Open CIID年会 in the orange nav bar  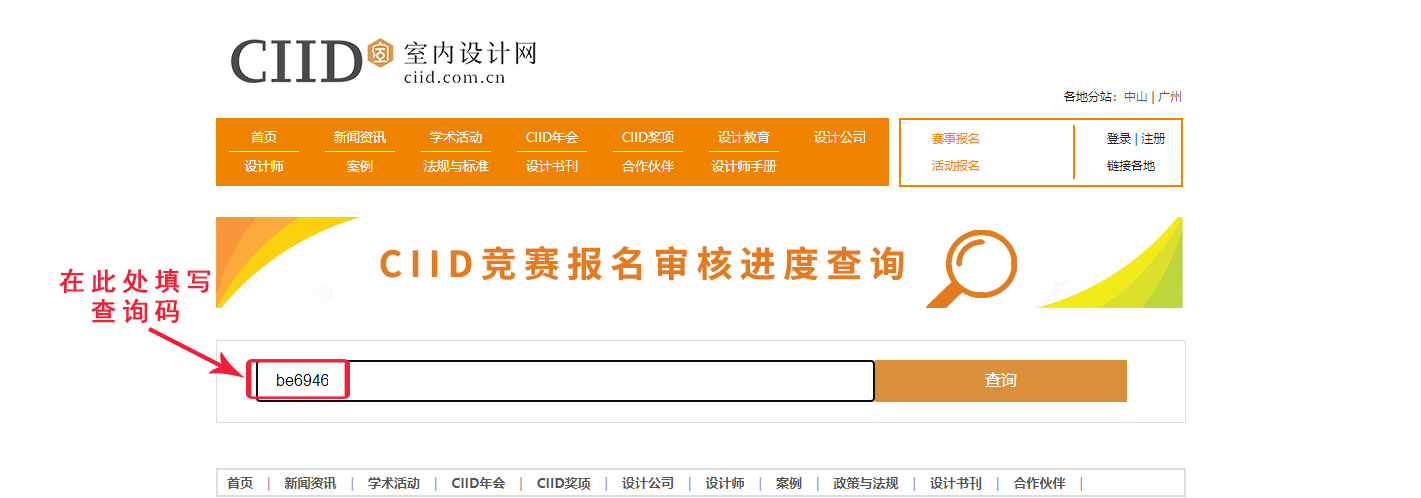click(x=552, y=138)
